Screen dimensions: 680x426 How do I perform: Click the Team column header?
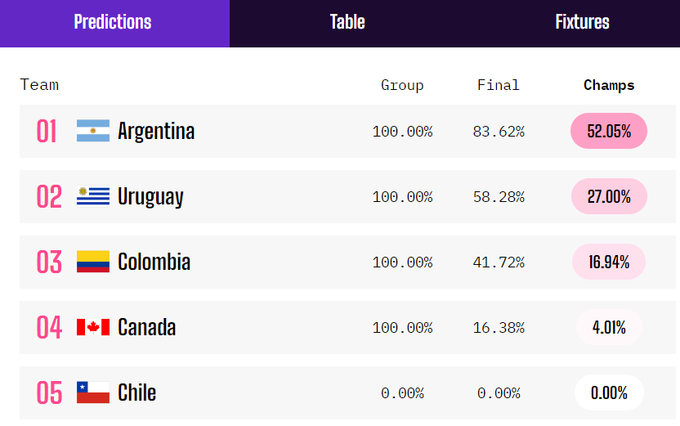click(x=39, y=85)
